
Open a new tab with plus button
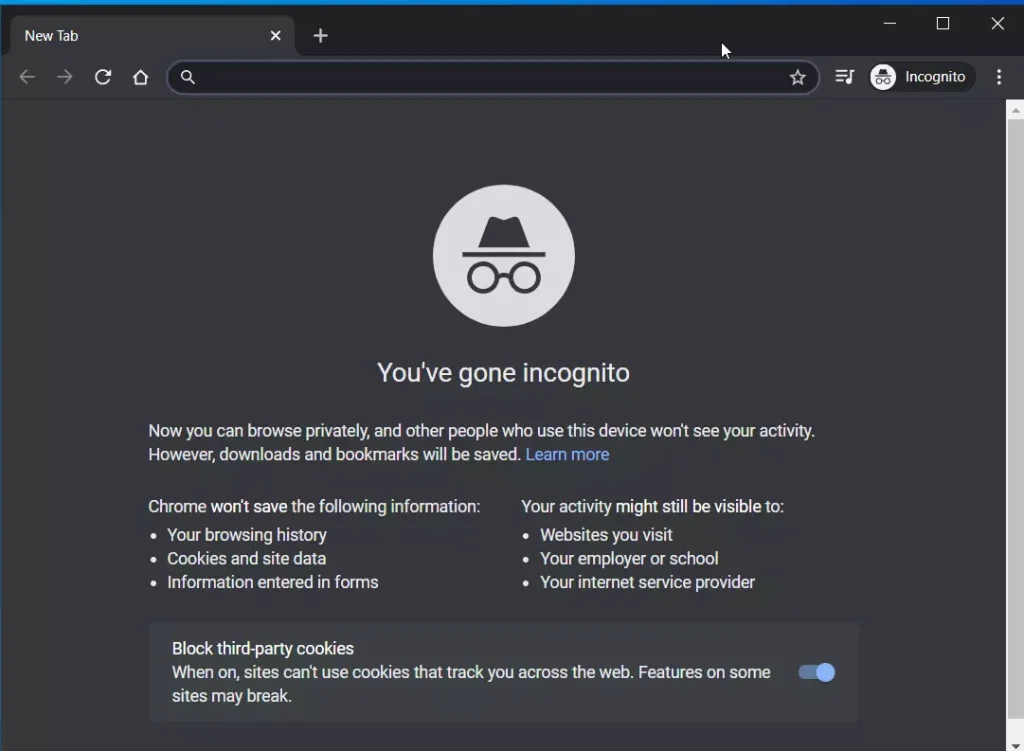pyautogui.click(x=321, y=36)
